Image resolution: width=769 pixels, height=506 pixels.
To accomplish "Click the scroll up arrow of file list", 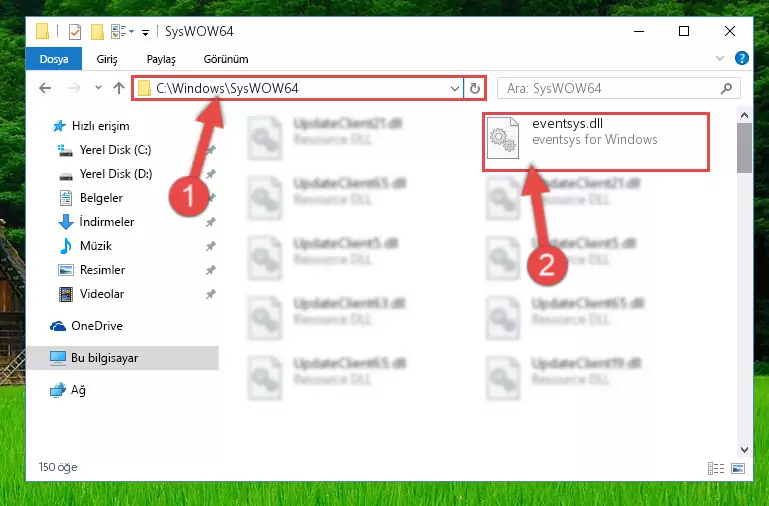I will point(744,116).
